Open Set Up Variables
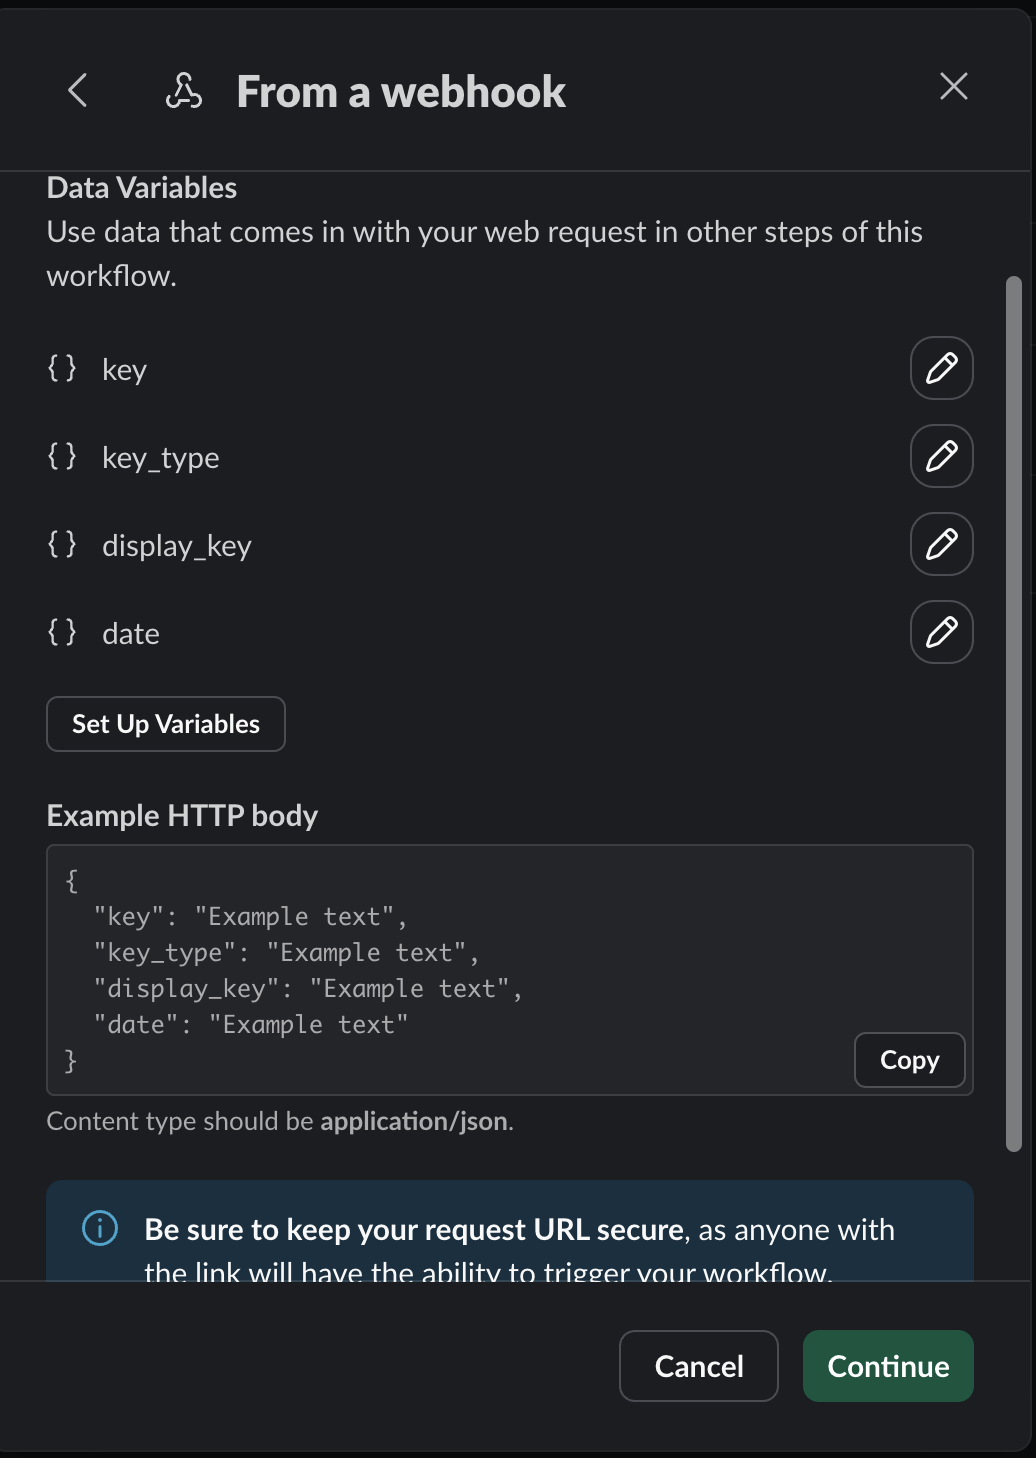This screenshot has height=1458, width=1036. [x=166, y=724]
